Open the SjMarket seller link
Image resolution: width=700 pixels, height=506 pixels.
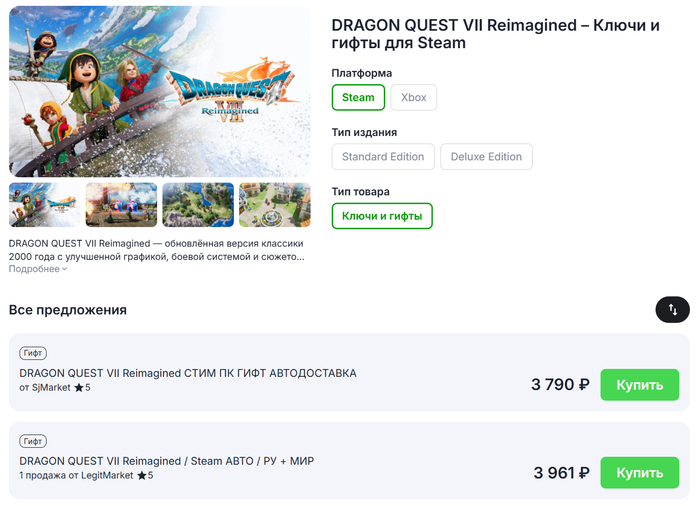coord(51,388)
